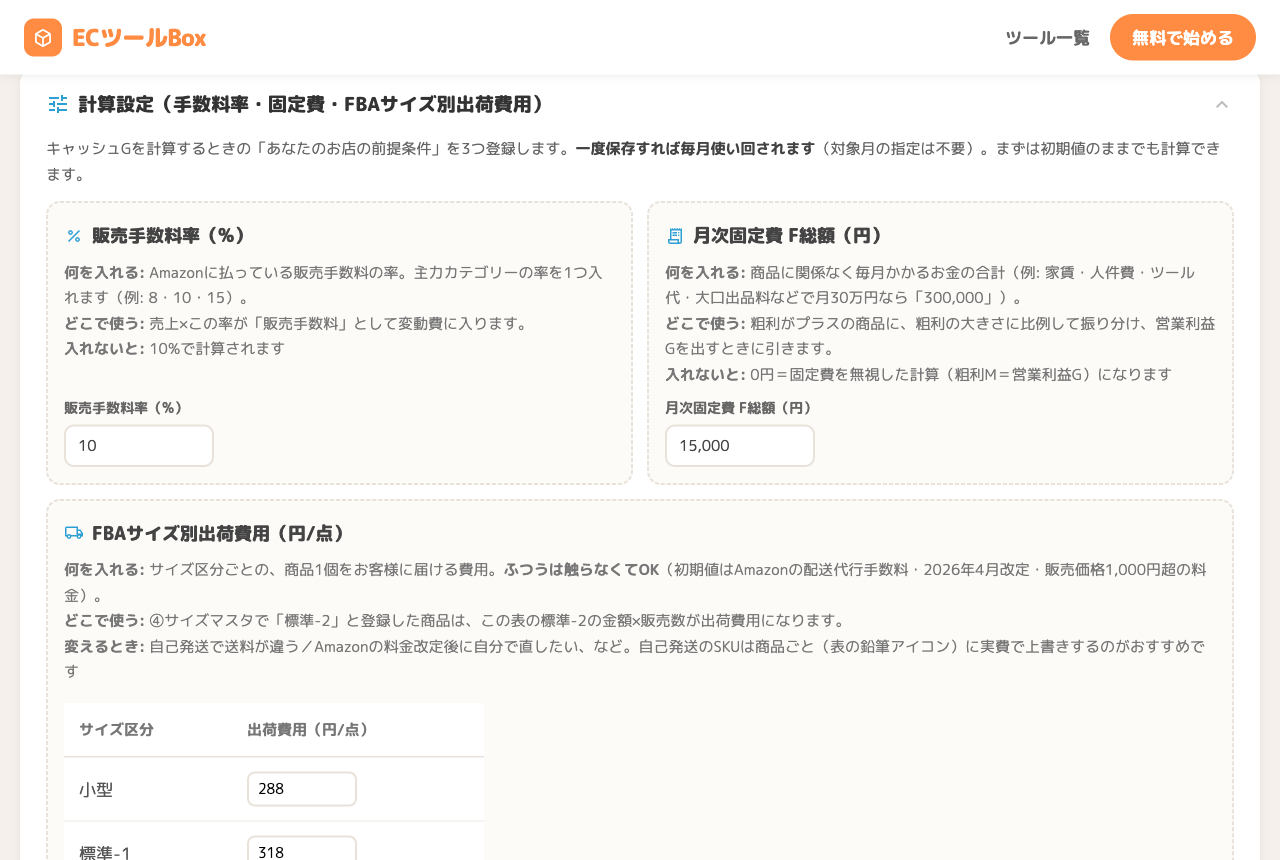The height and width of the screenshot is (860, 1280).
Task: Click the receipt icon beside 月次固定費 F総額
Action: 675,236
